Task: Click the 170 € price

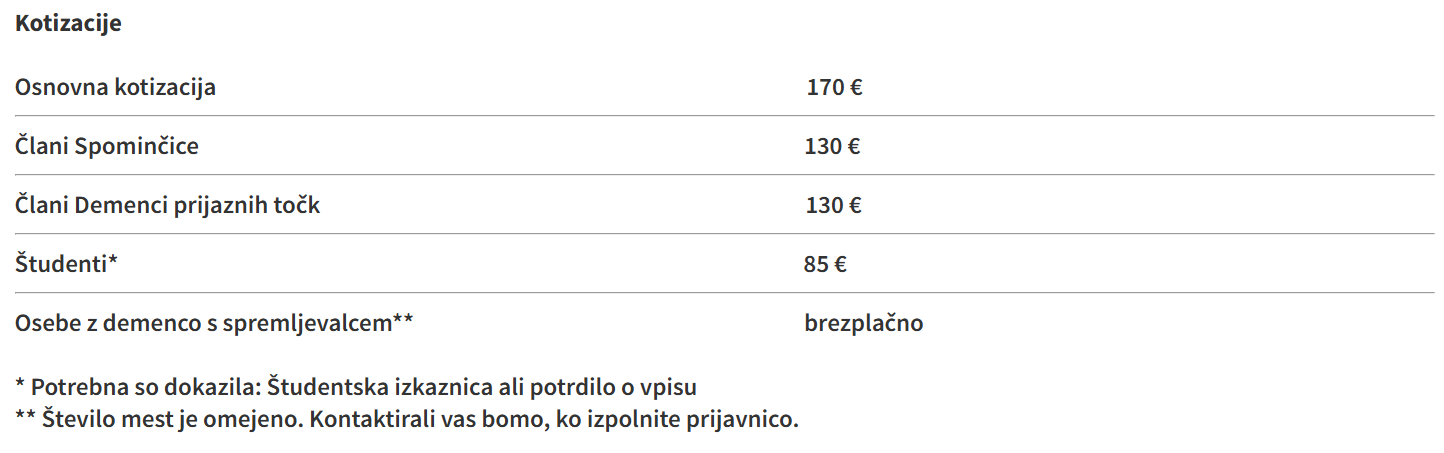Action: pyautogui.click(x=834, y=87)
